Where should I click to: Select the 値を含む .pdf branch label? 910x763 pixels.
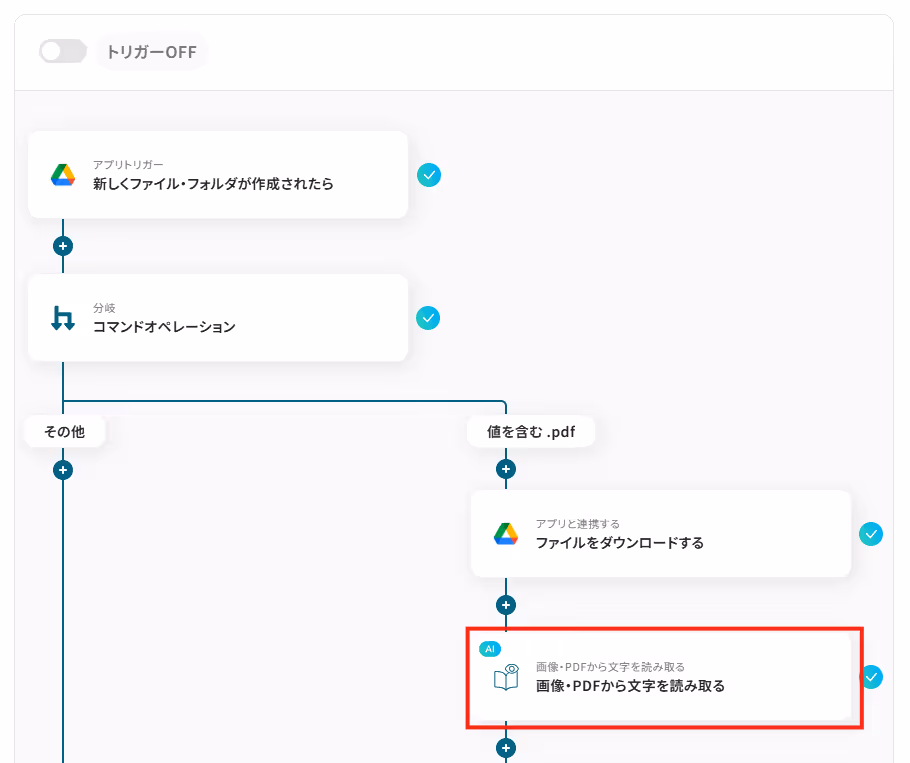(531, 431)
